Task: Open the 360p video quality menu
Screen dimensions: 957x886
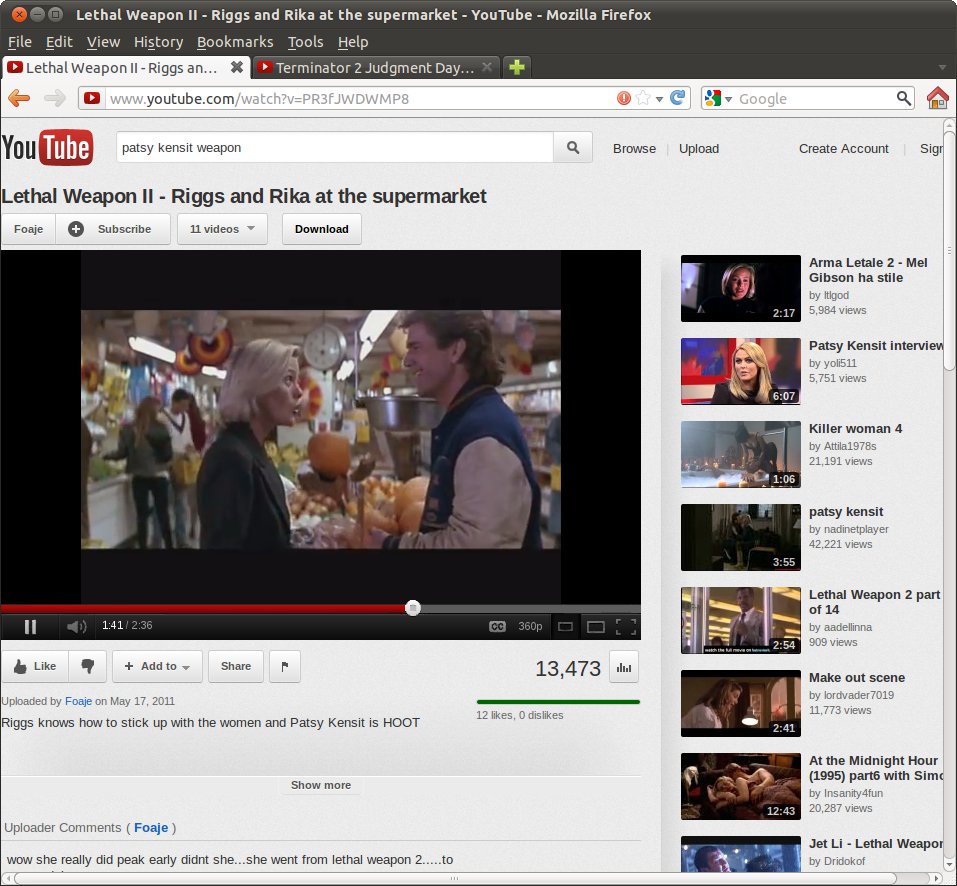Action: tap(530, 627)
